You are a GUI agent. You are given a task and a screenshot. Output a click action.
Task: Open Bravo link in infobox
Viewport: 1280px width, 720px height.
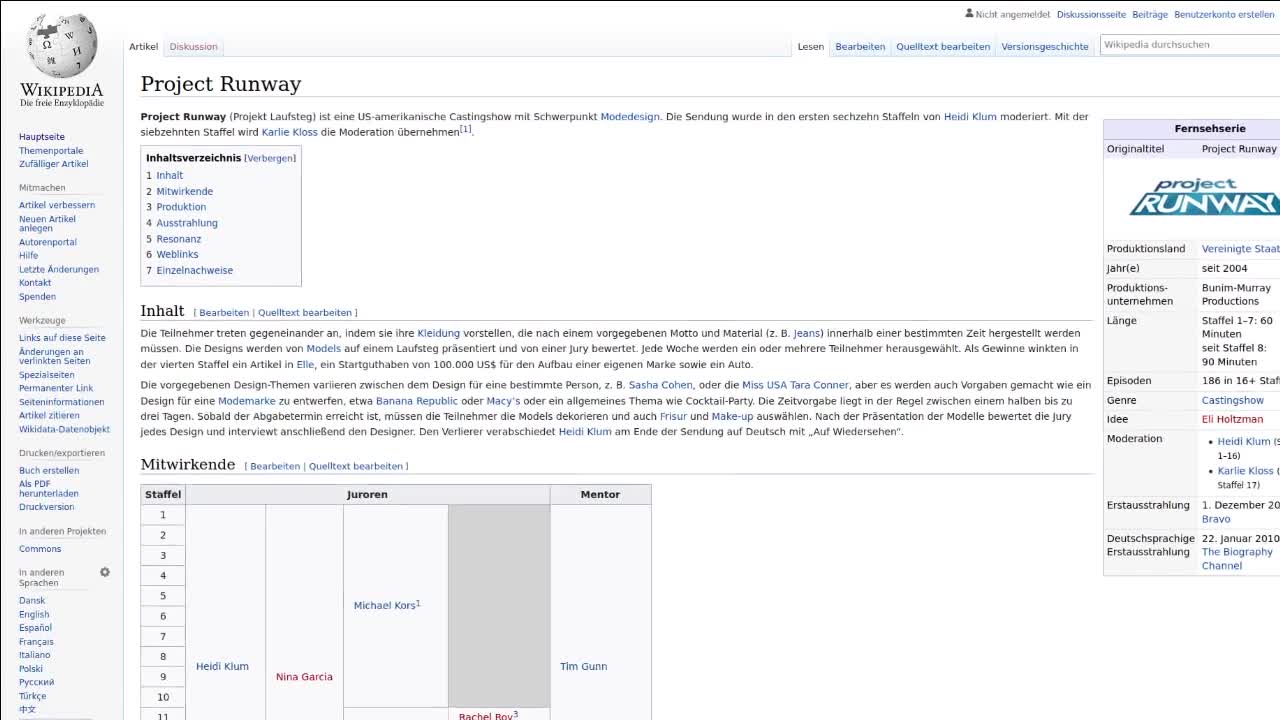1216,519
